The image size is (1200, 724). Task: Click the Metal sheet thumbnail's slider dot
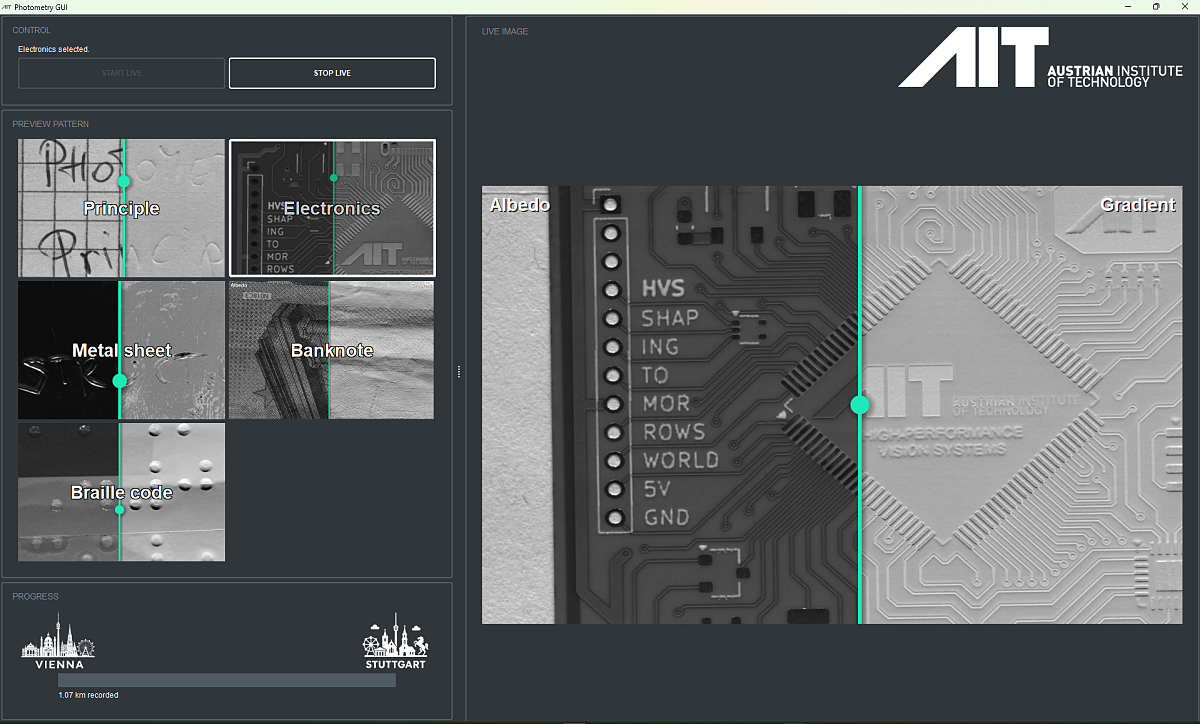pyautogui.click(x=120, y=381)
